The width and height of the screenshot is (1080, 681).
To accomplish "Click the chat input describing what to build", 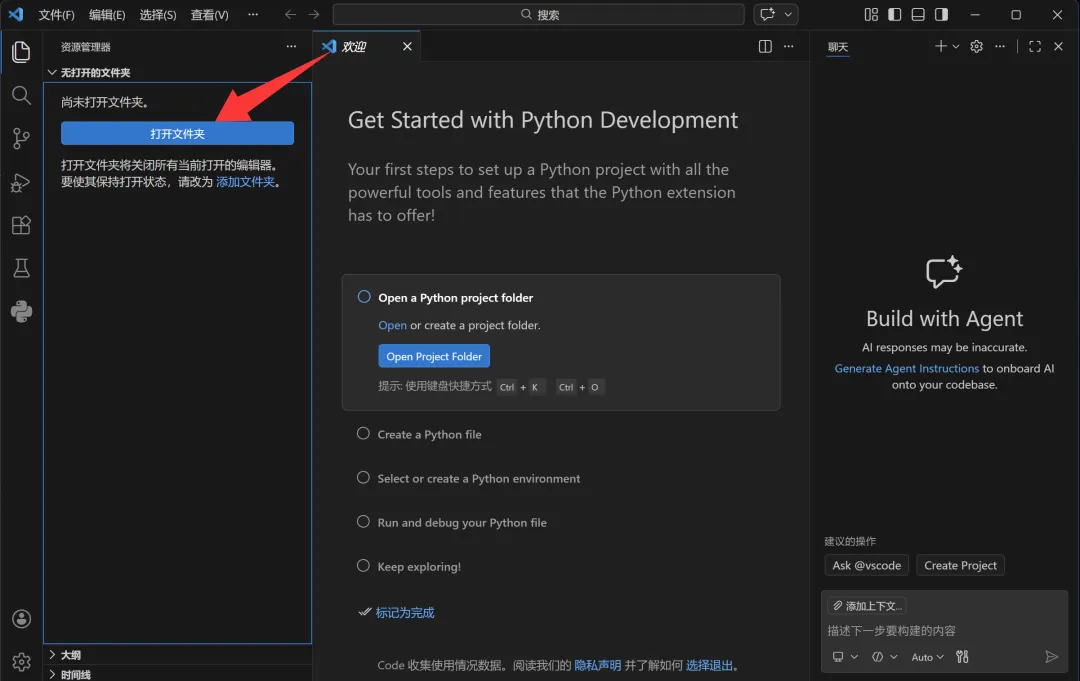I will 944,631.
